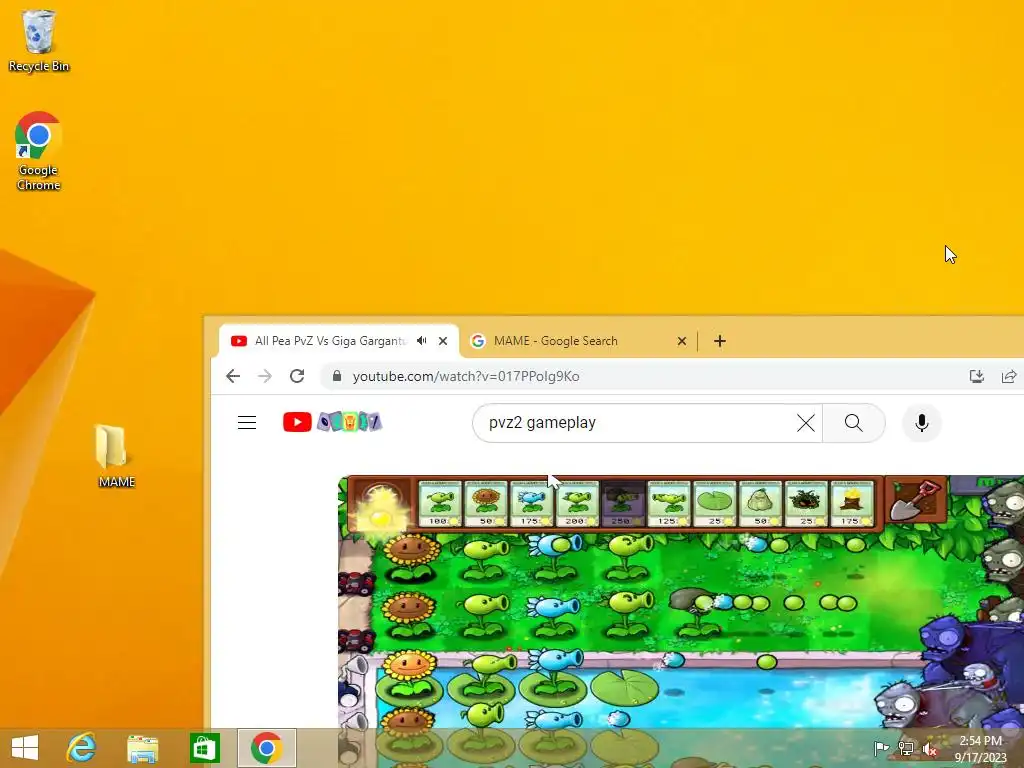This screenshot has width=1024, height=768.
Task: Share this page via address bar icon
Action: (1009, 376)
